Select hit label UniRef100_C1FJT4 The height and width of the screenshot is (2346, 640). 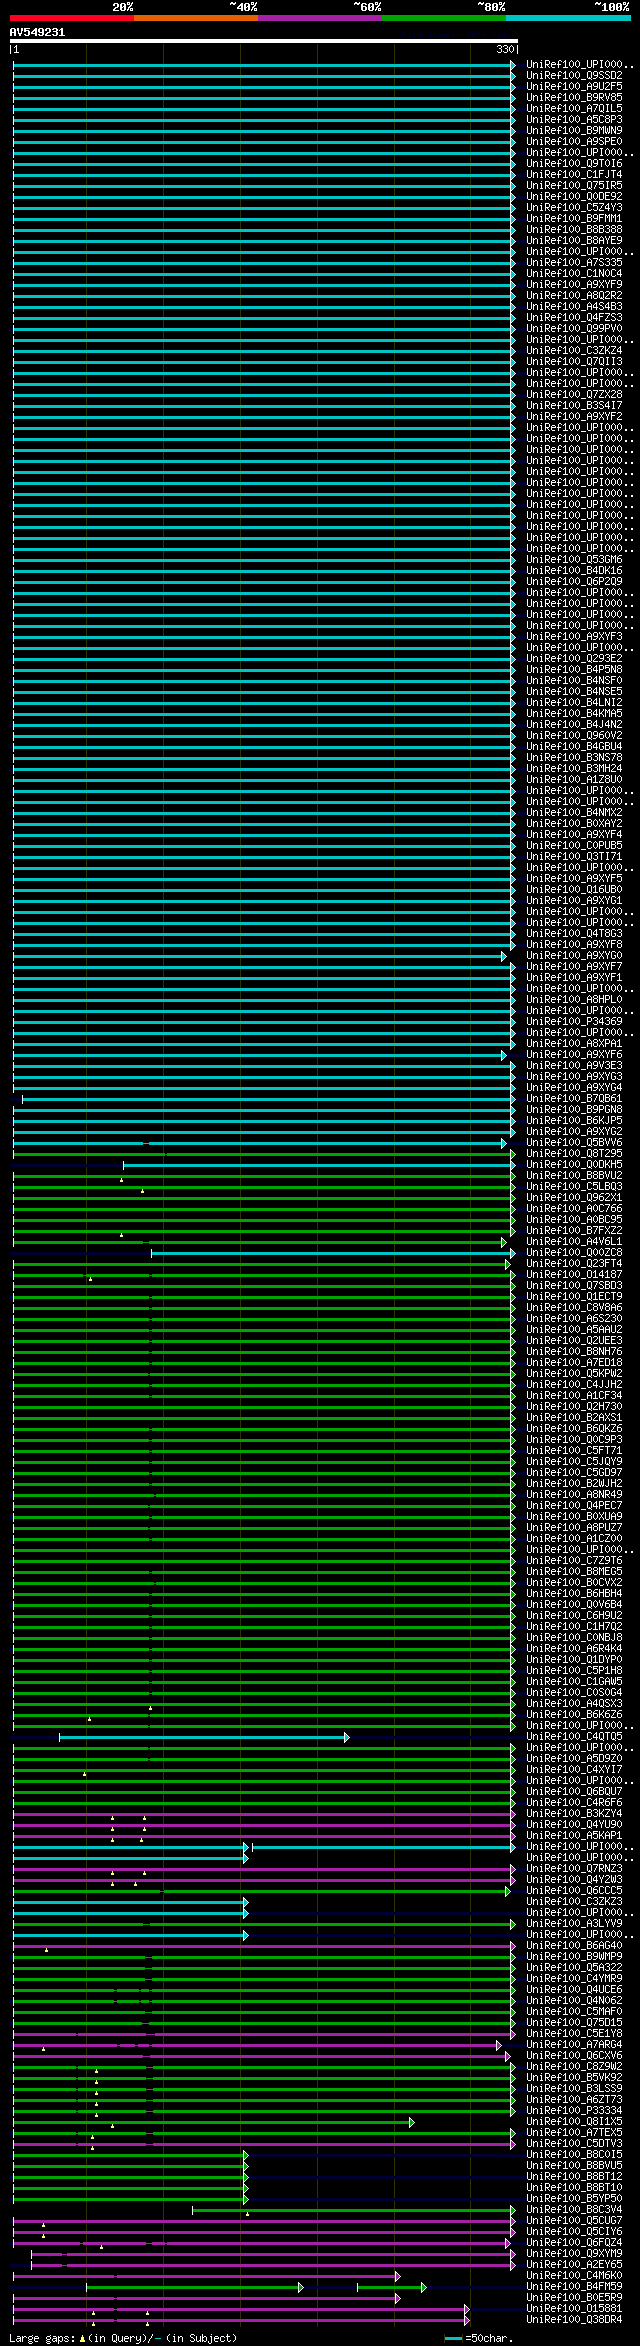tap(574, 174)
